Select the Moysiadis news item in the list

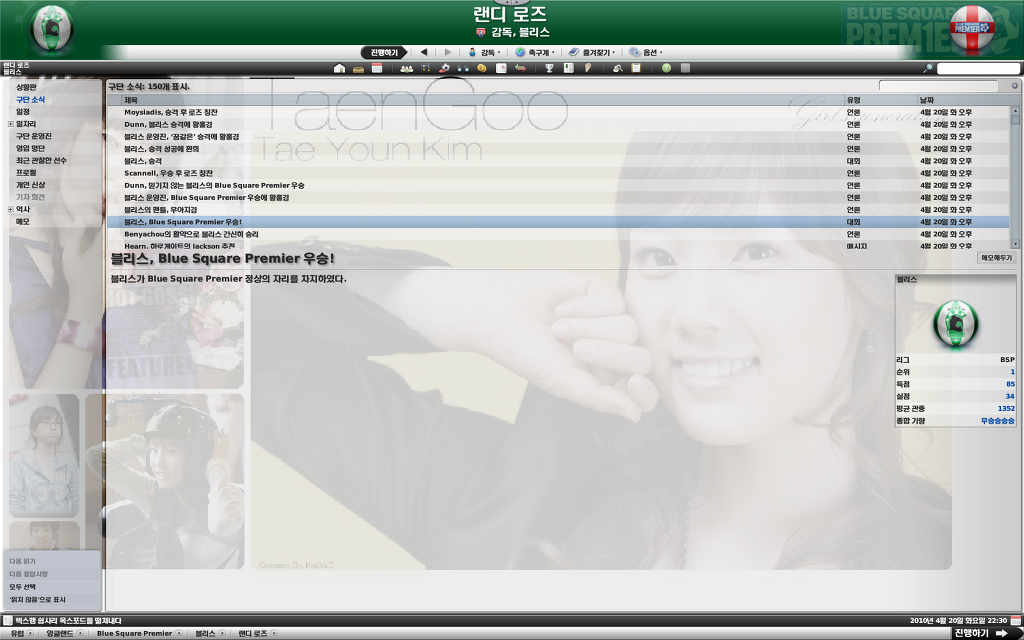[200, 112]
